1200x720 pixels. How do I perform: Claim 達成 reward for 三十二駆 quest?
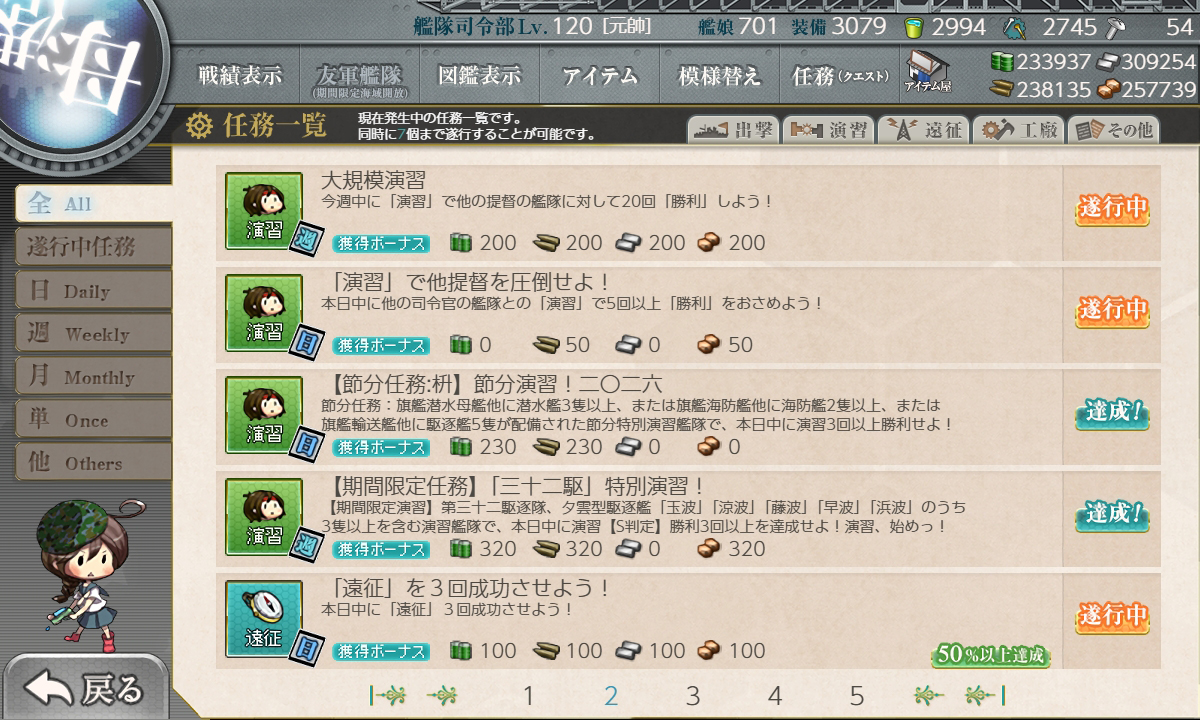click(x=1112, y=515)
